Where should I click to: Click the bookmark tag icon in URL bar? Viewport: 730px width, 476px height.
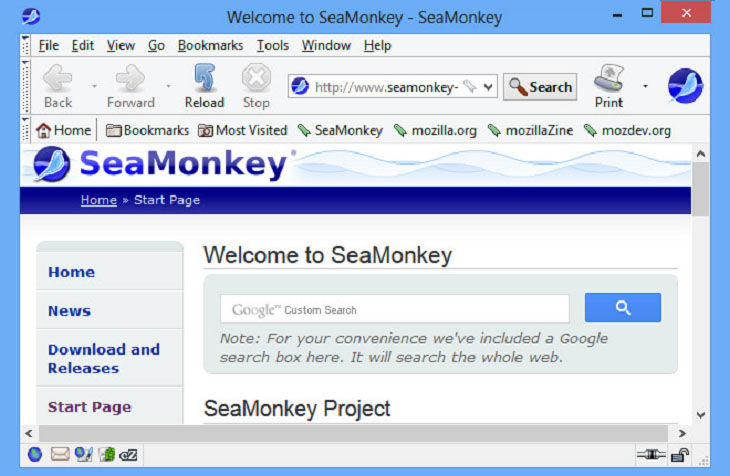point(470,87)
